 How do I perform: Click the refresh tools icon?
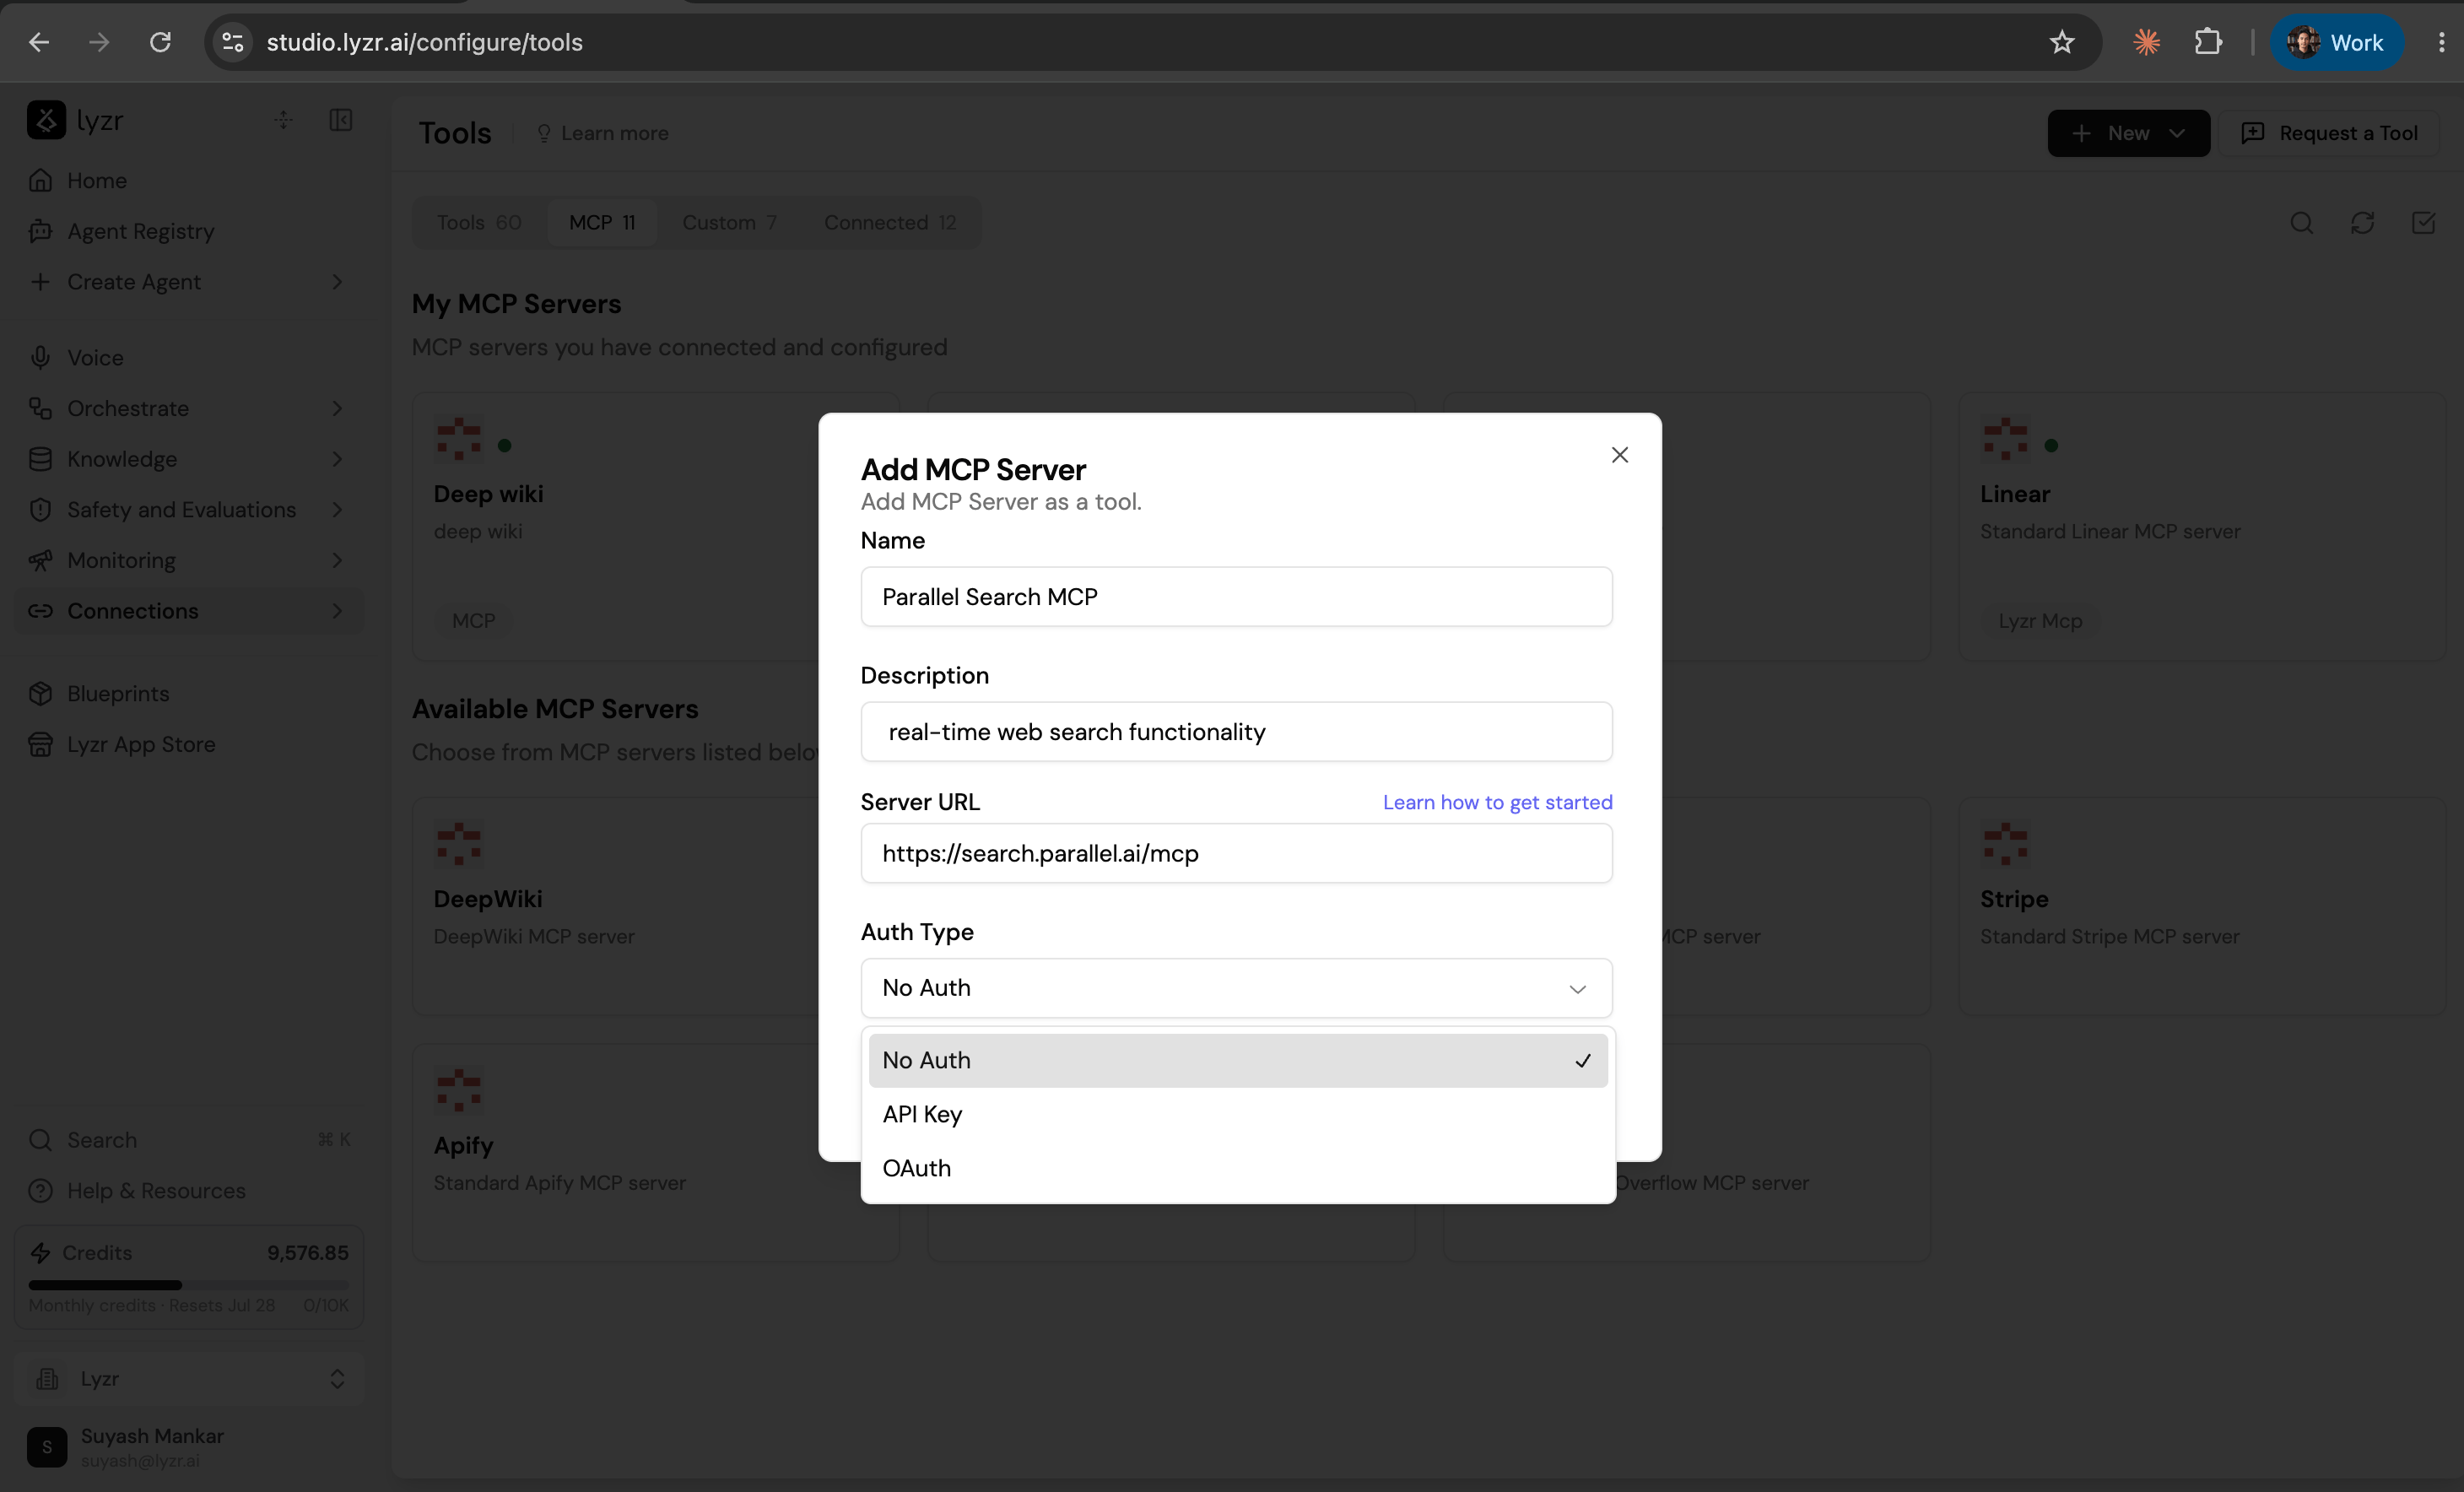tap(2362, 222)
